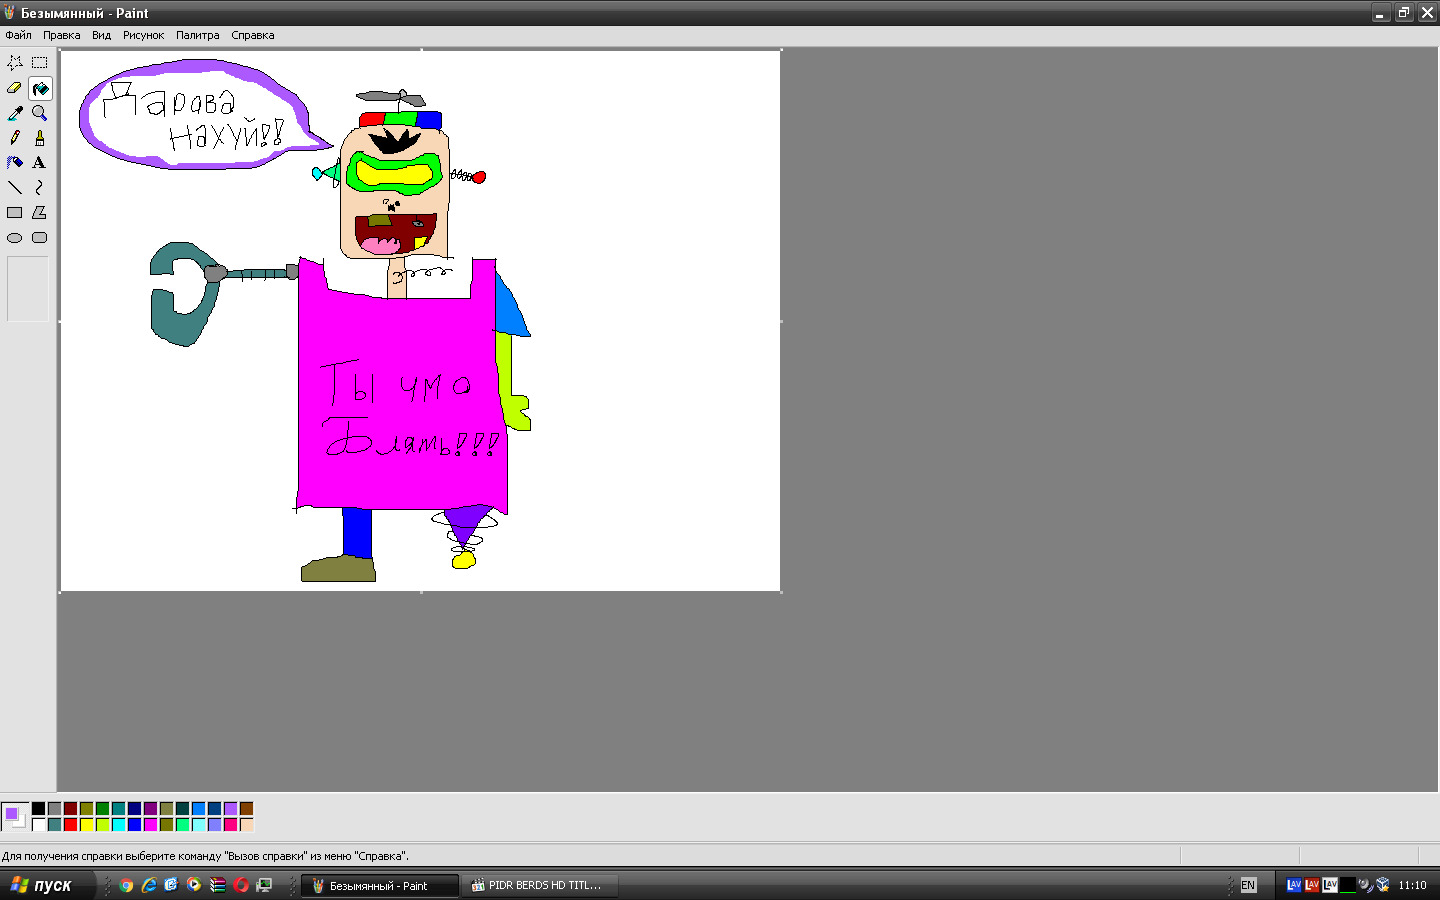Screen dimensions: 1440x900
Task: Choose the Rounded Rectangle tool
Action: (40, 238)
